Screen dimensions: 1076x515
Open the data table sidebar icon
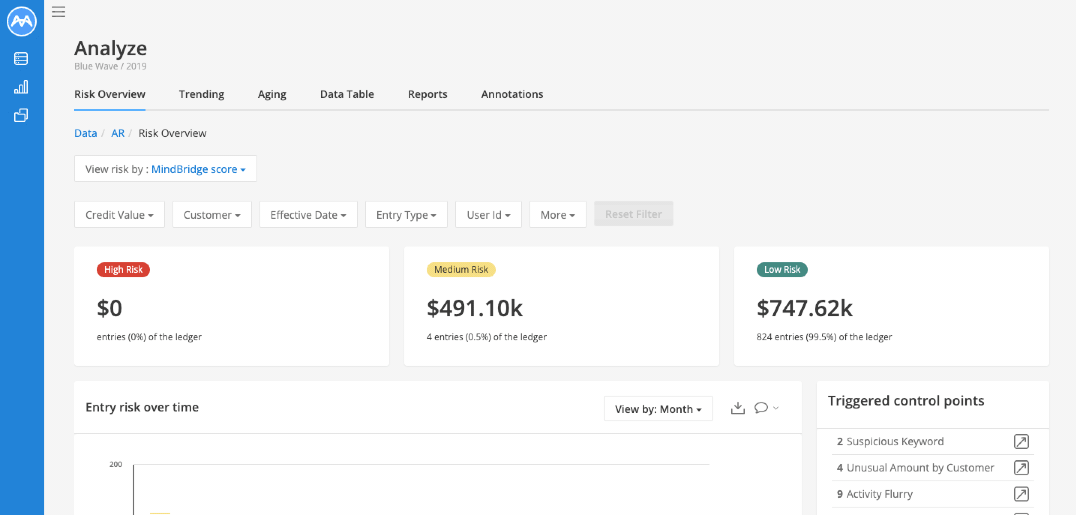pos(21,59)
